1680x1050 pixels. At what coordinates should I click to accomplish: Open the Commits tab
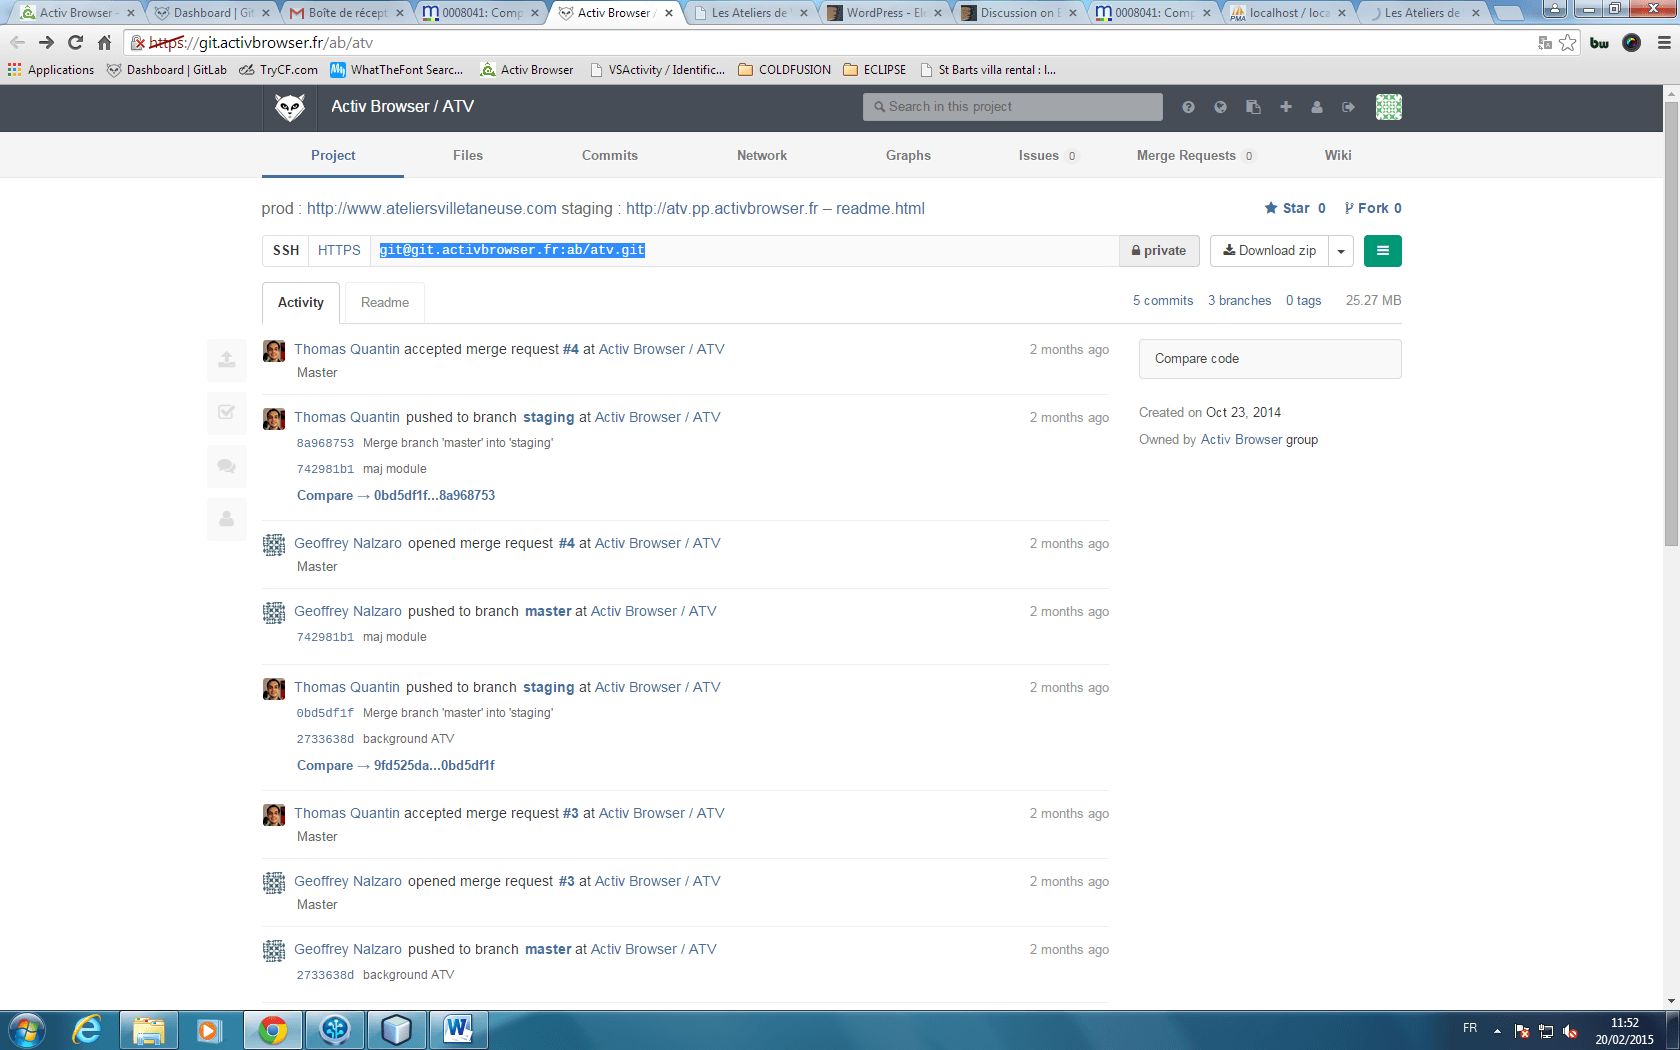click(x=609, y=156)
